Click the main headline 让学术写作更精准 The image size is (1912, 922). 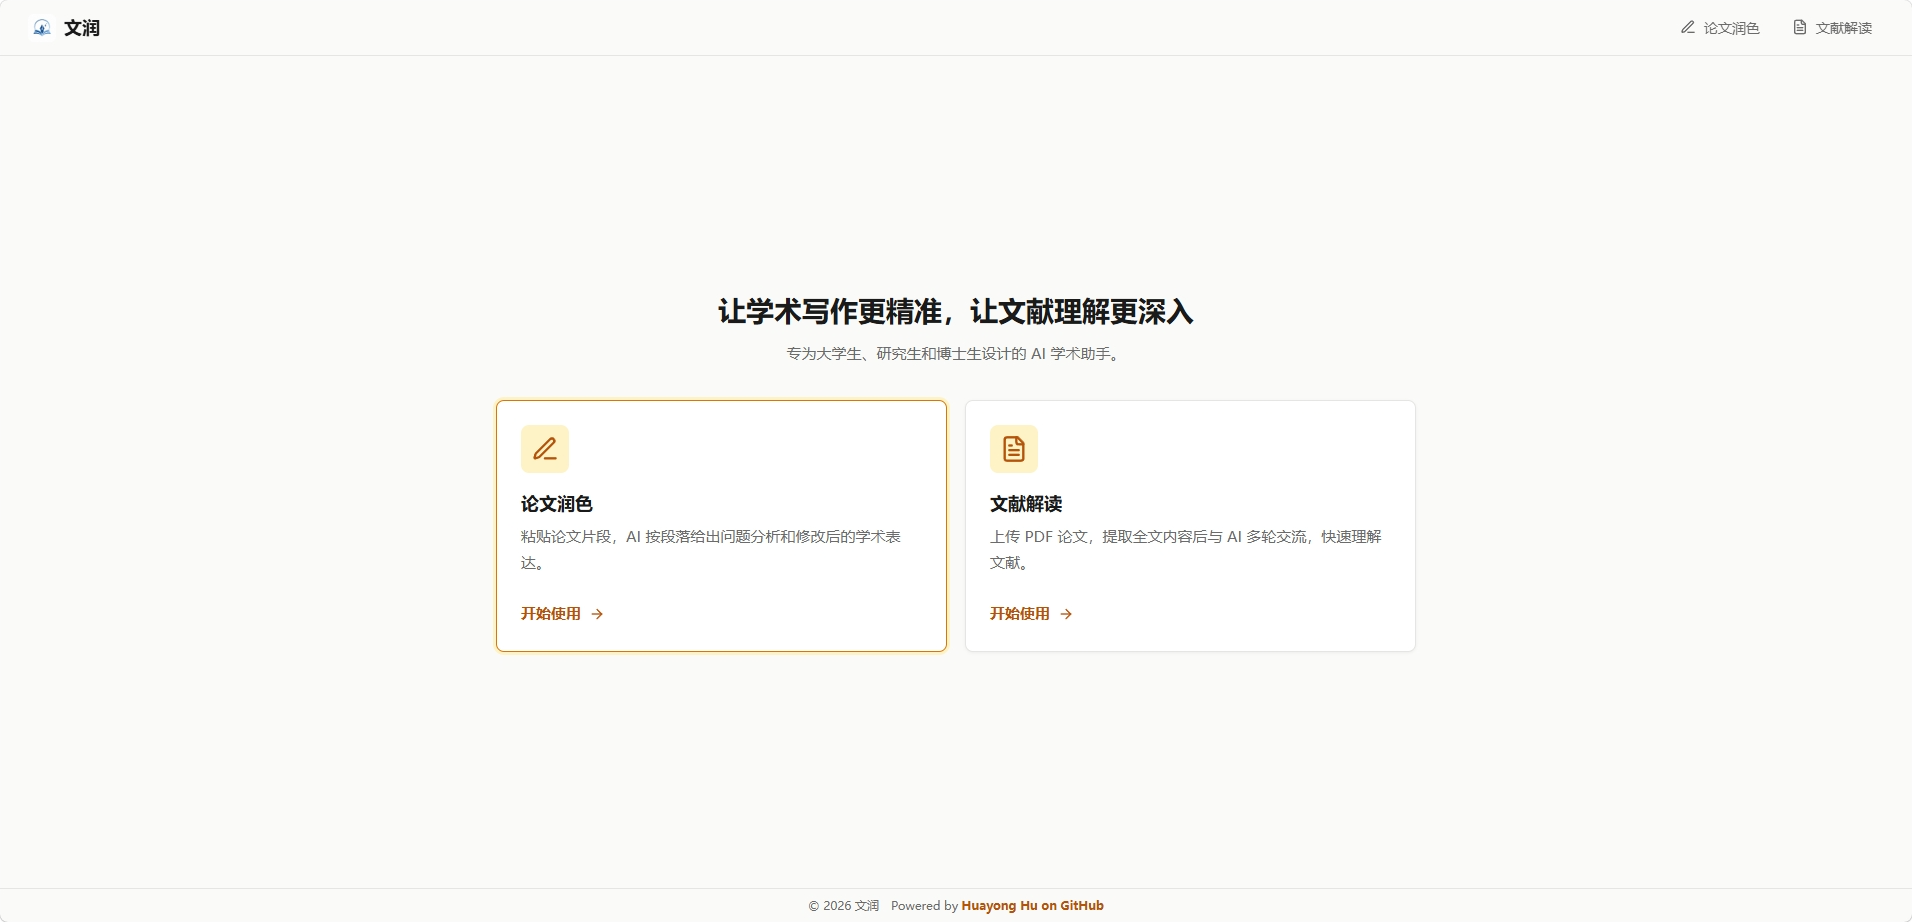coord(956,312)
